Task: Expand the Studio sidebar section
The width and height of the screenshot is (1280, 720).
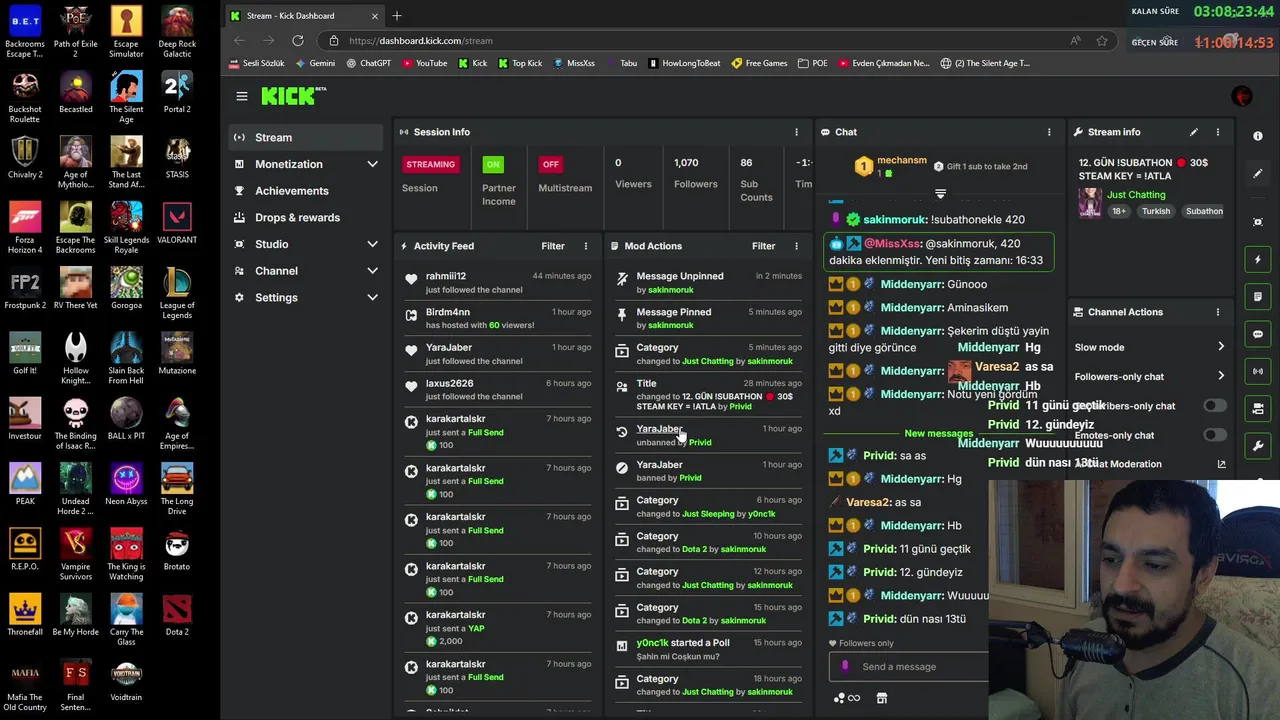Action: pyautogui.click(x=372, y=244)
